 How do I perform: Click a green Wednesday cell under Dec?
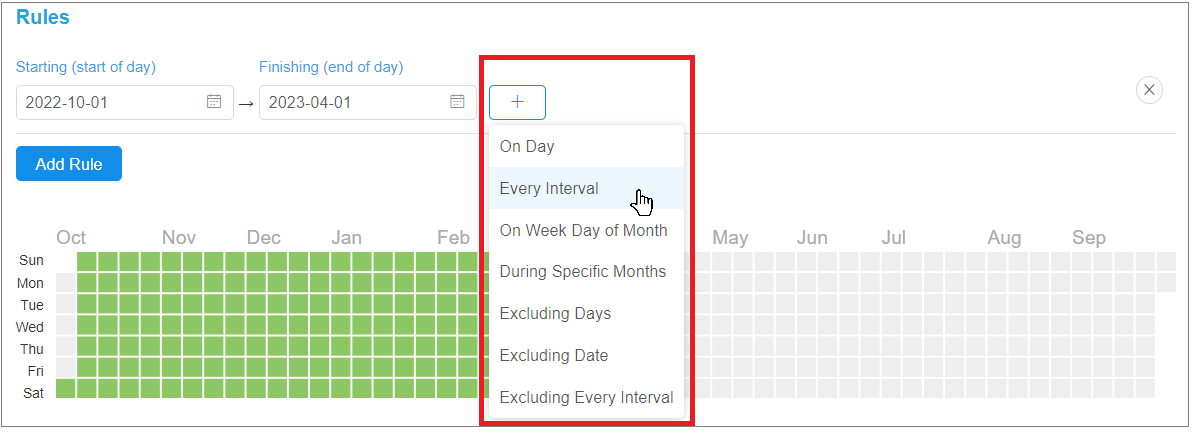tap(257, 325)
